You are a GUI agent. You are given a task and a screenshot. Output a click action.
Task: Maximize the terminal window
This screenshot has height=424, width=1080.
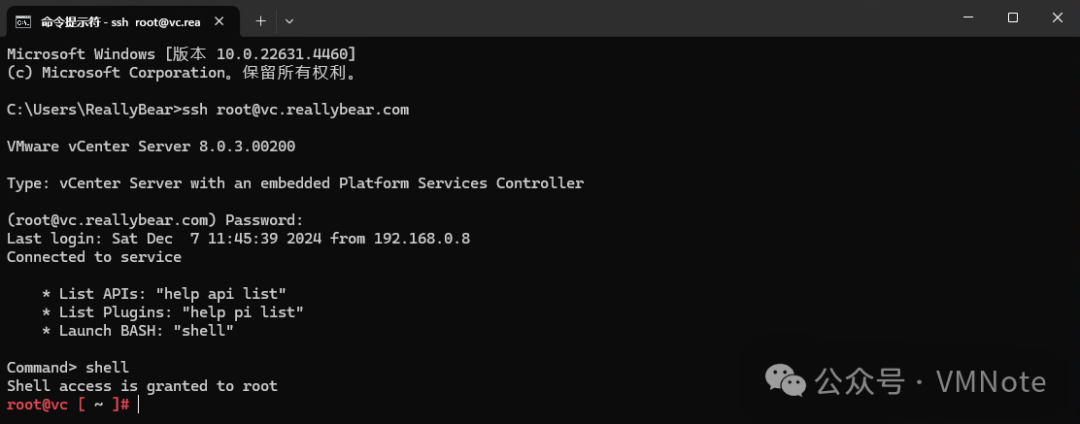pyautogui.click(x=1012, y=18)
